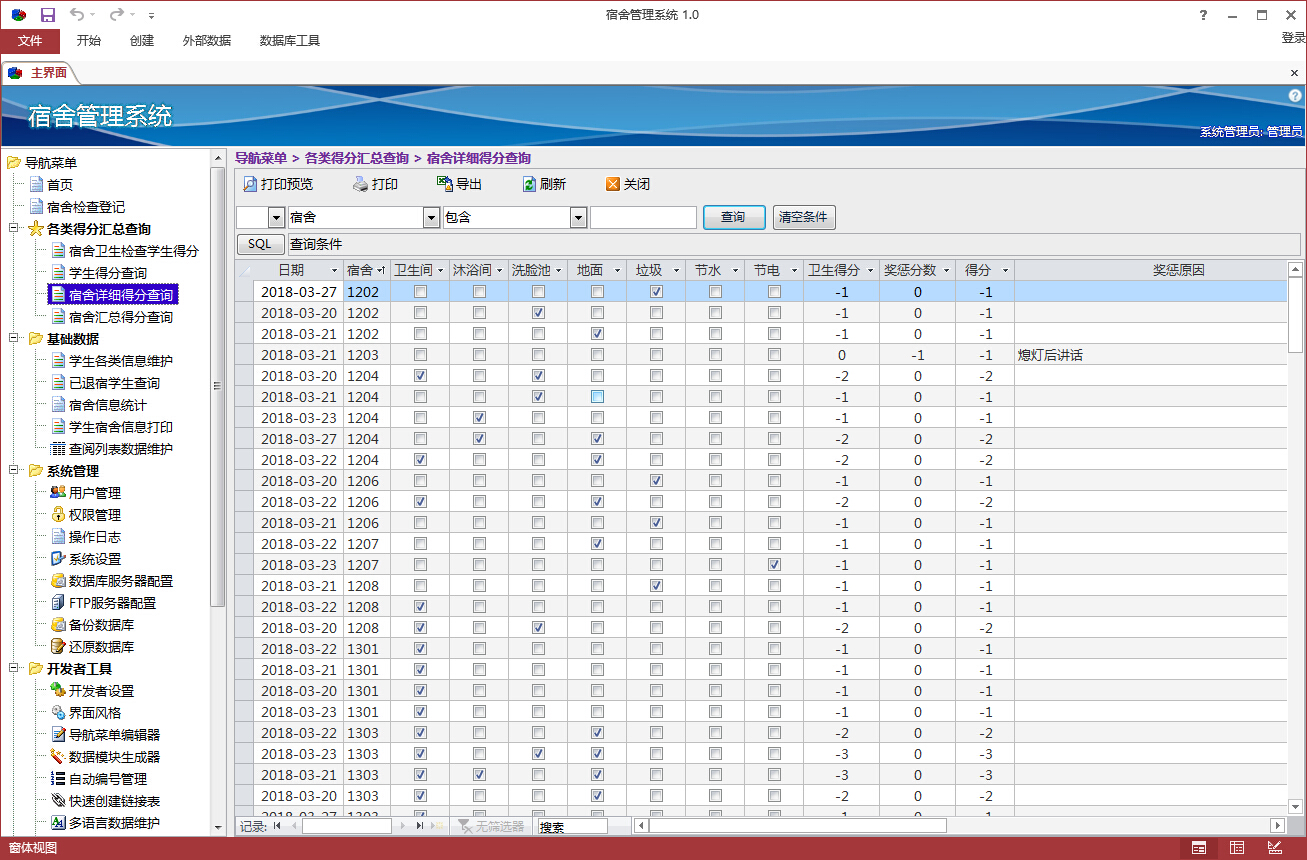The height and width of the screenshot is (860, 1307).
Task: Open 学生得分查询 item
Action: [108, 273]
